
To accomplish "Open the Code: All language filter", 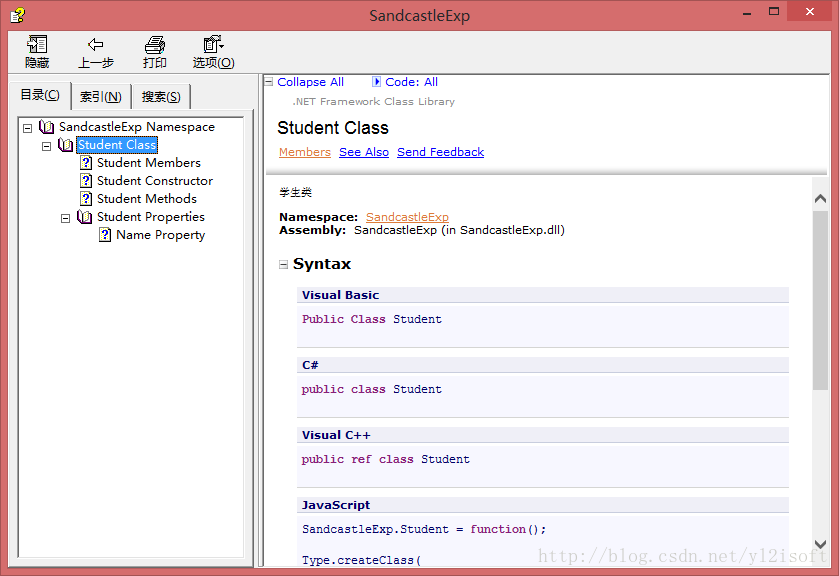I will [411, 82].
